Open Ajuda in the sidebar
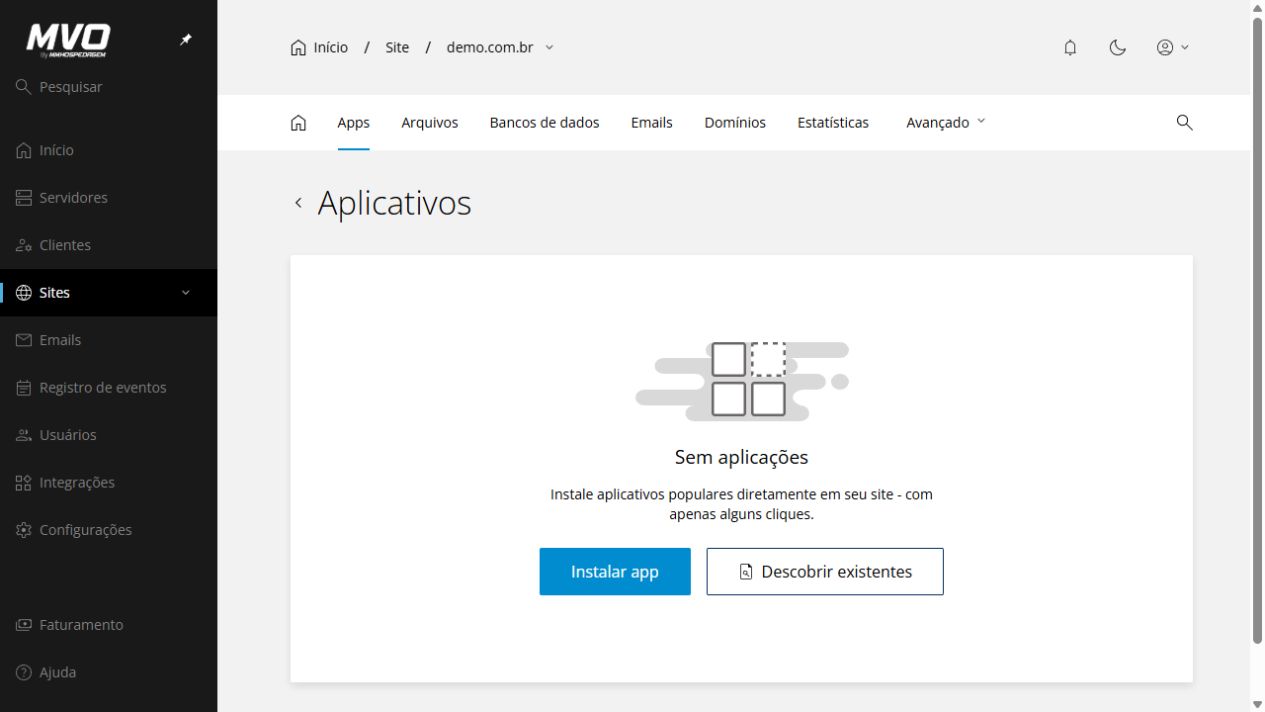Image resolution: width=1265 pixels, height=712 pixels. (108, 673)
